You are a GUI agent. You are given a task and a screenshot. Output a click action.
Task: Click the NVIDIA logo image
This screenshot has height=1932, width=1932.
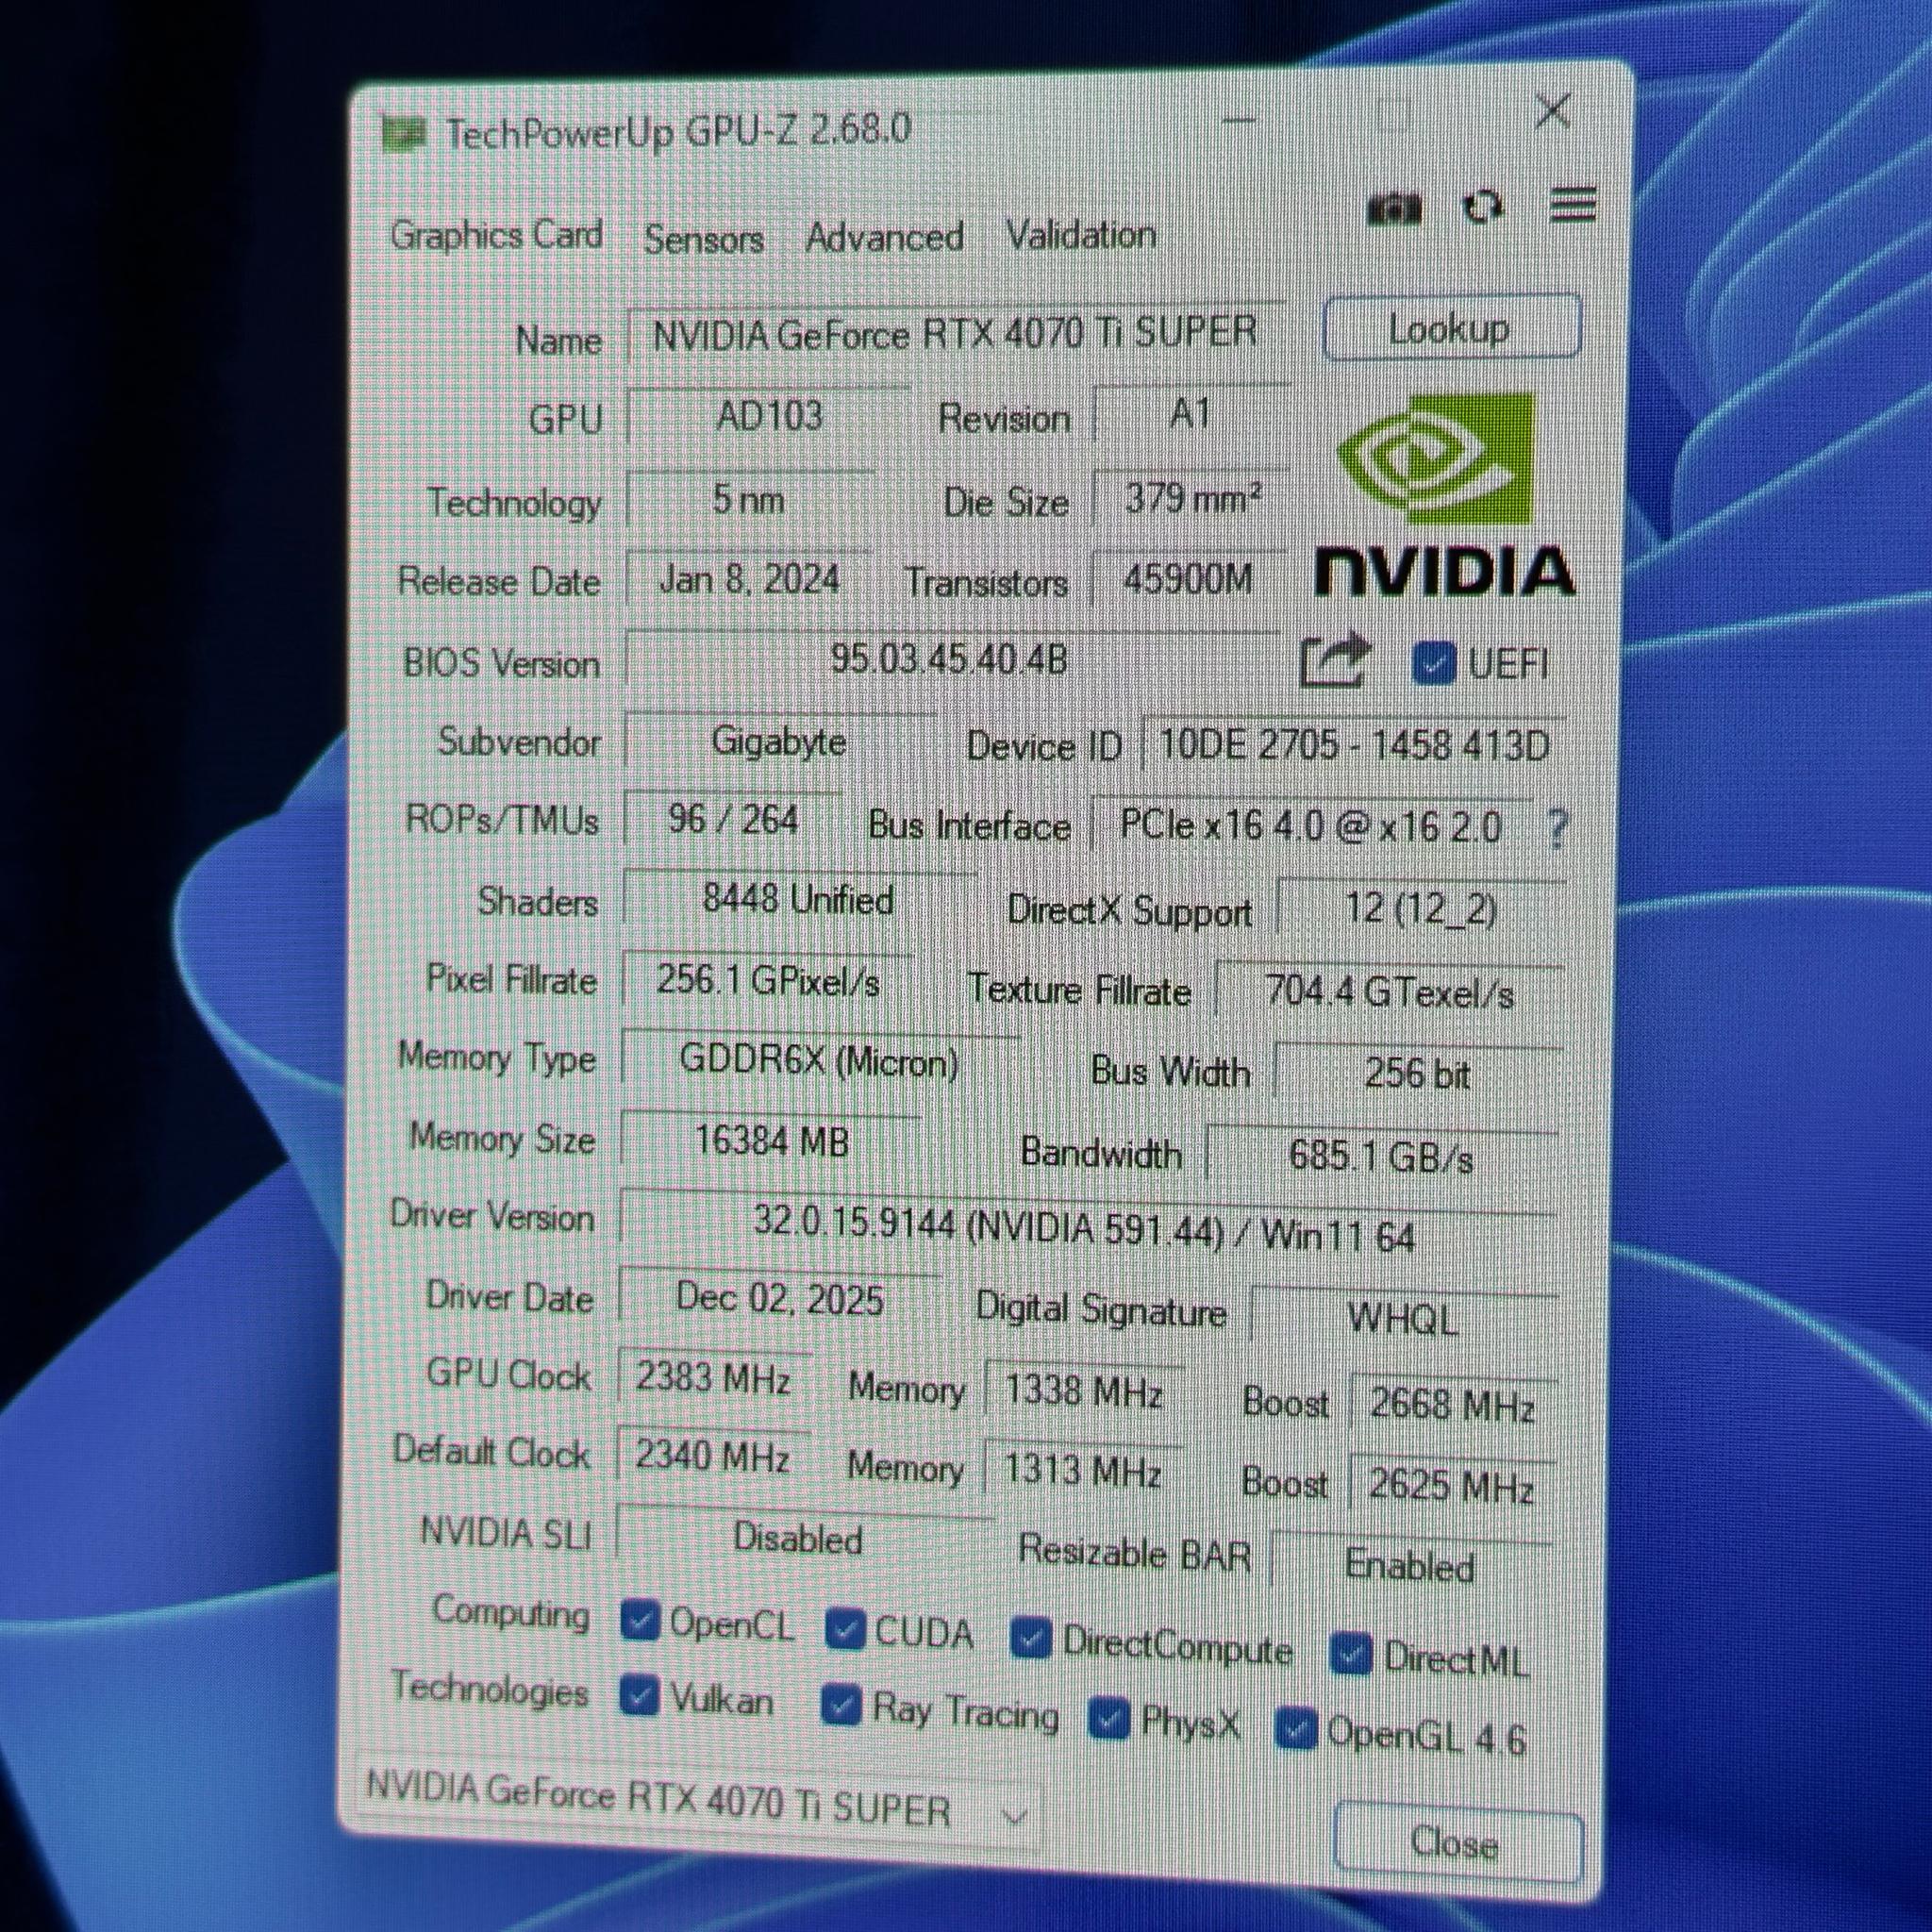pyautogui.click(x=1444, y=495)
